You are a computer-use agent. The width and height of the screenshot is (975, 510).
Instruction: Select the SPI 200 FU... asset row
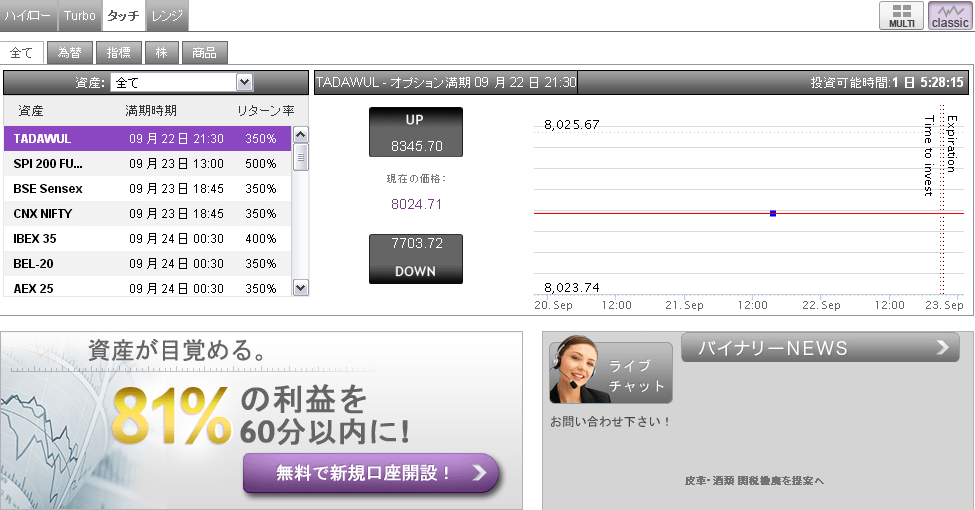click(x=147, y=164)
